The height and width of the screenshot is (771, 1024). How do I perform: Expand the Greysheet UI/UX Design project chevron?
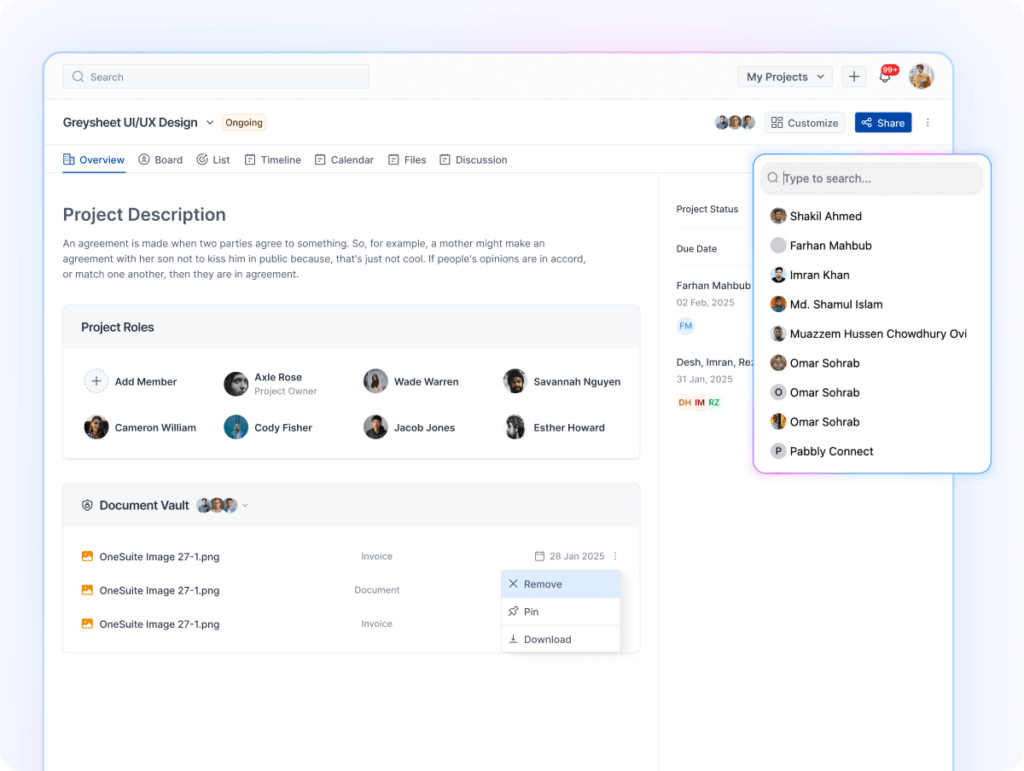click(210, 123)
